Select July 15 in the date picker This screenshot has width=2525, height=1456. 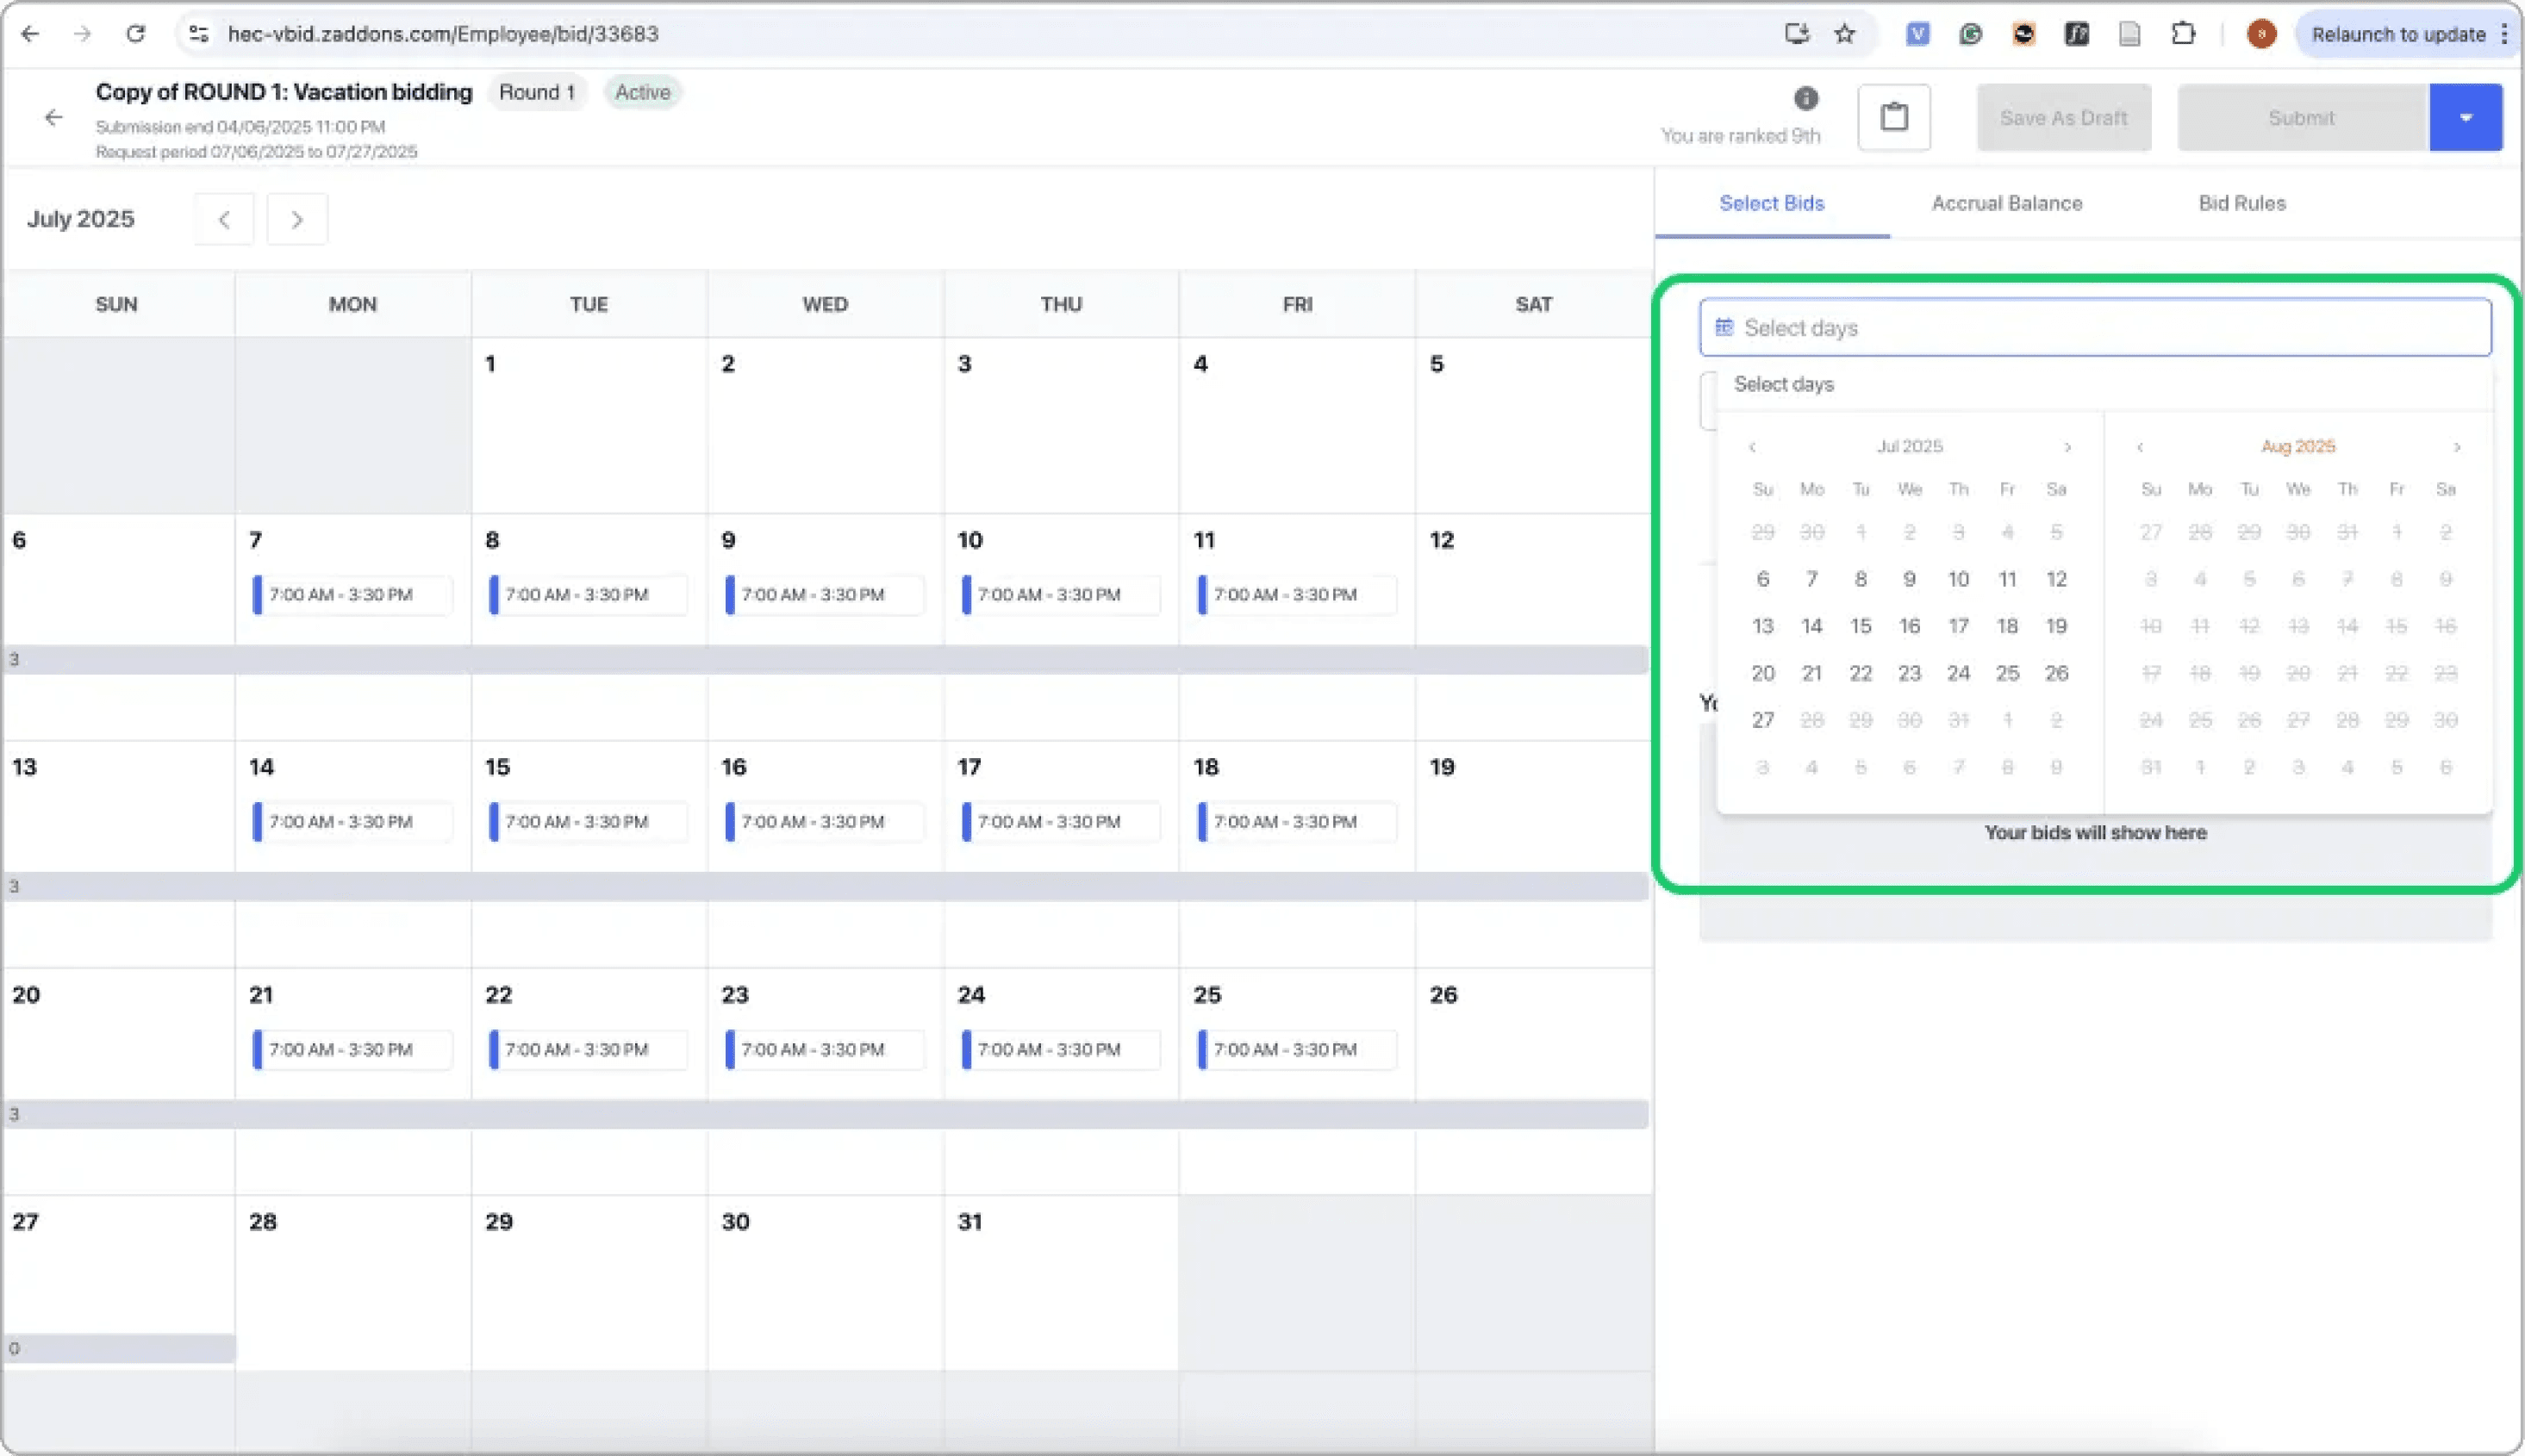pos(1860,626)
